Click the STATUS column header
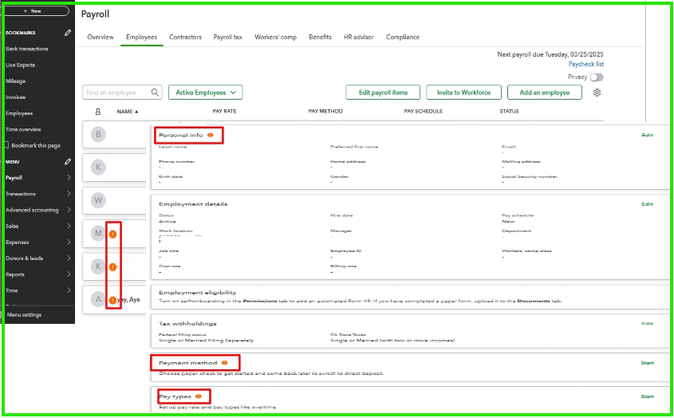Viewport: 674px width, 418px height. (x=509, y=111)
